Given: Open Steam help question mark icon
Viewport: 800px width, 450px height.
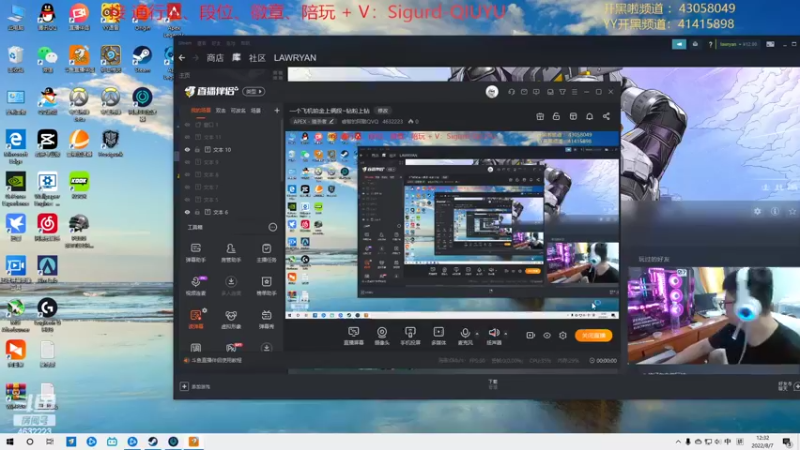Looking at the screenshot, I should point(710,44).
